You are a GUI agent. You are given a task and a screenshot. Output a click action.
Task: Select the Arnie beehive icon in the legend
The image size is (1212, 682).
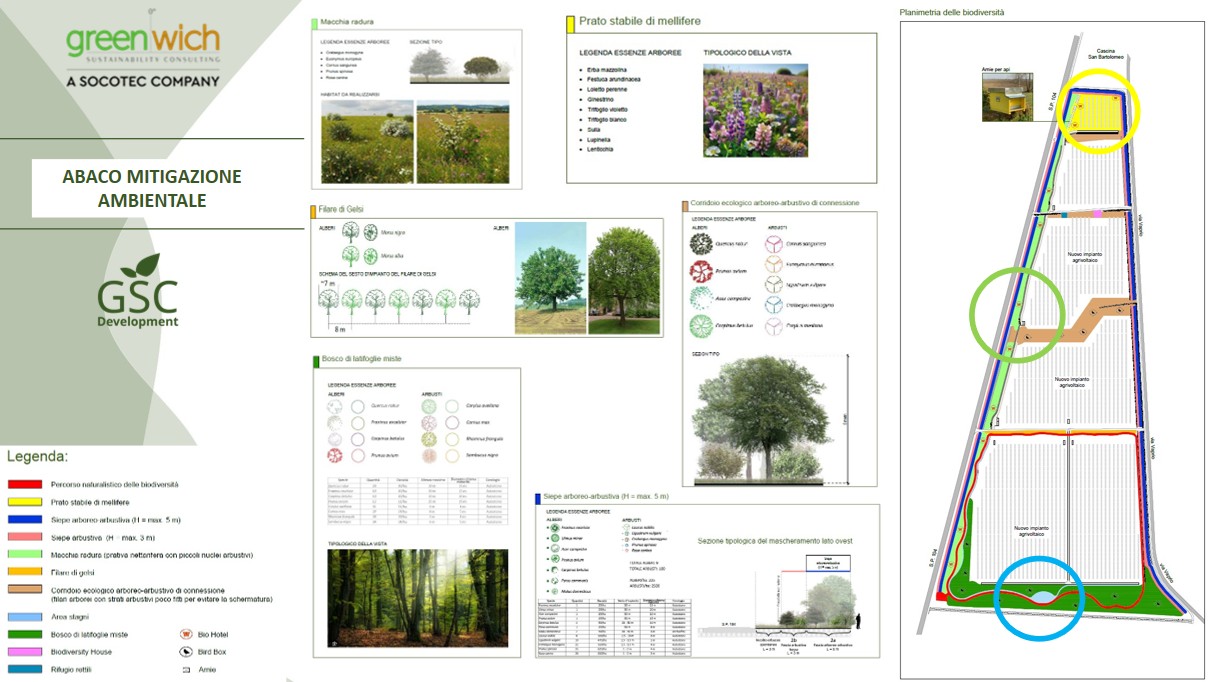point(186,669)
